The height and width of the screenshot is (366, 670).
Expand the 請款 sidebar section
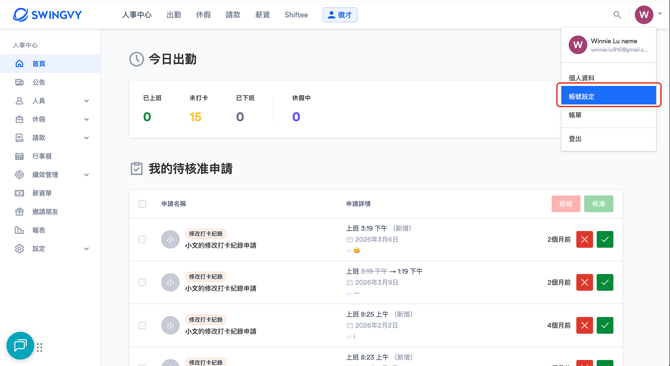tap(86, 138)
